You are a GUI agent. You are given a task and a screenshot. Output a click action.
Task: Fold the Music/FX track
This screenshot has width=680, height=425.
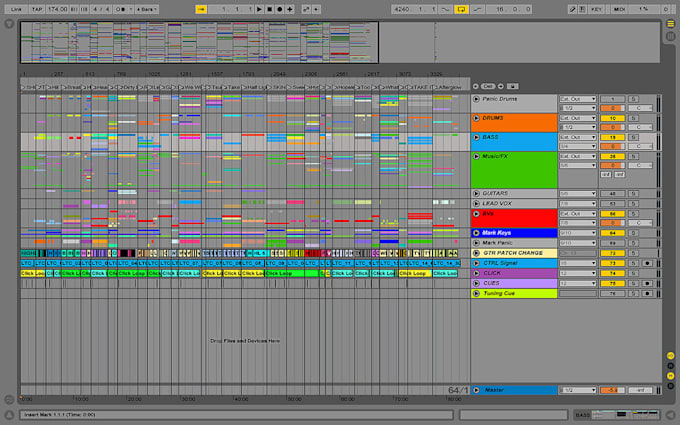tap(476, 157)
